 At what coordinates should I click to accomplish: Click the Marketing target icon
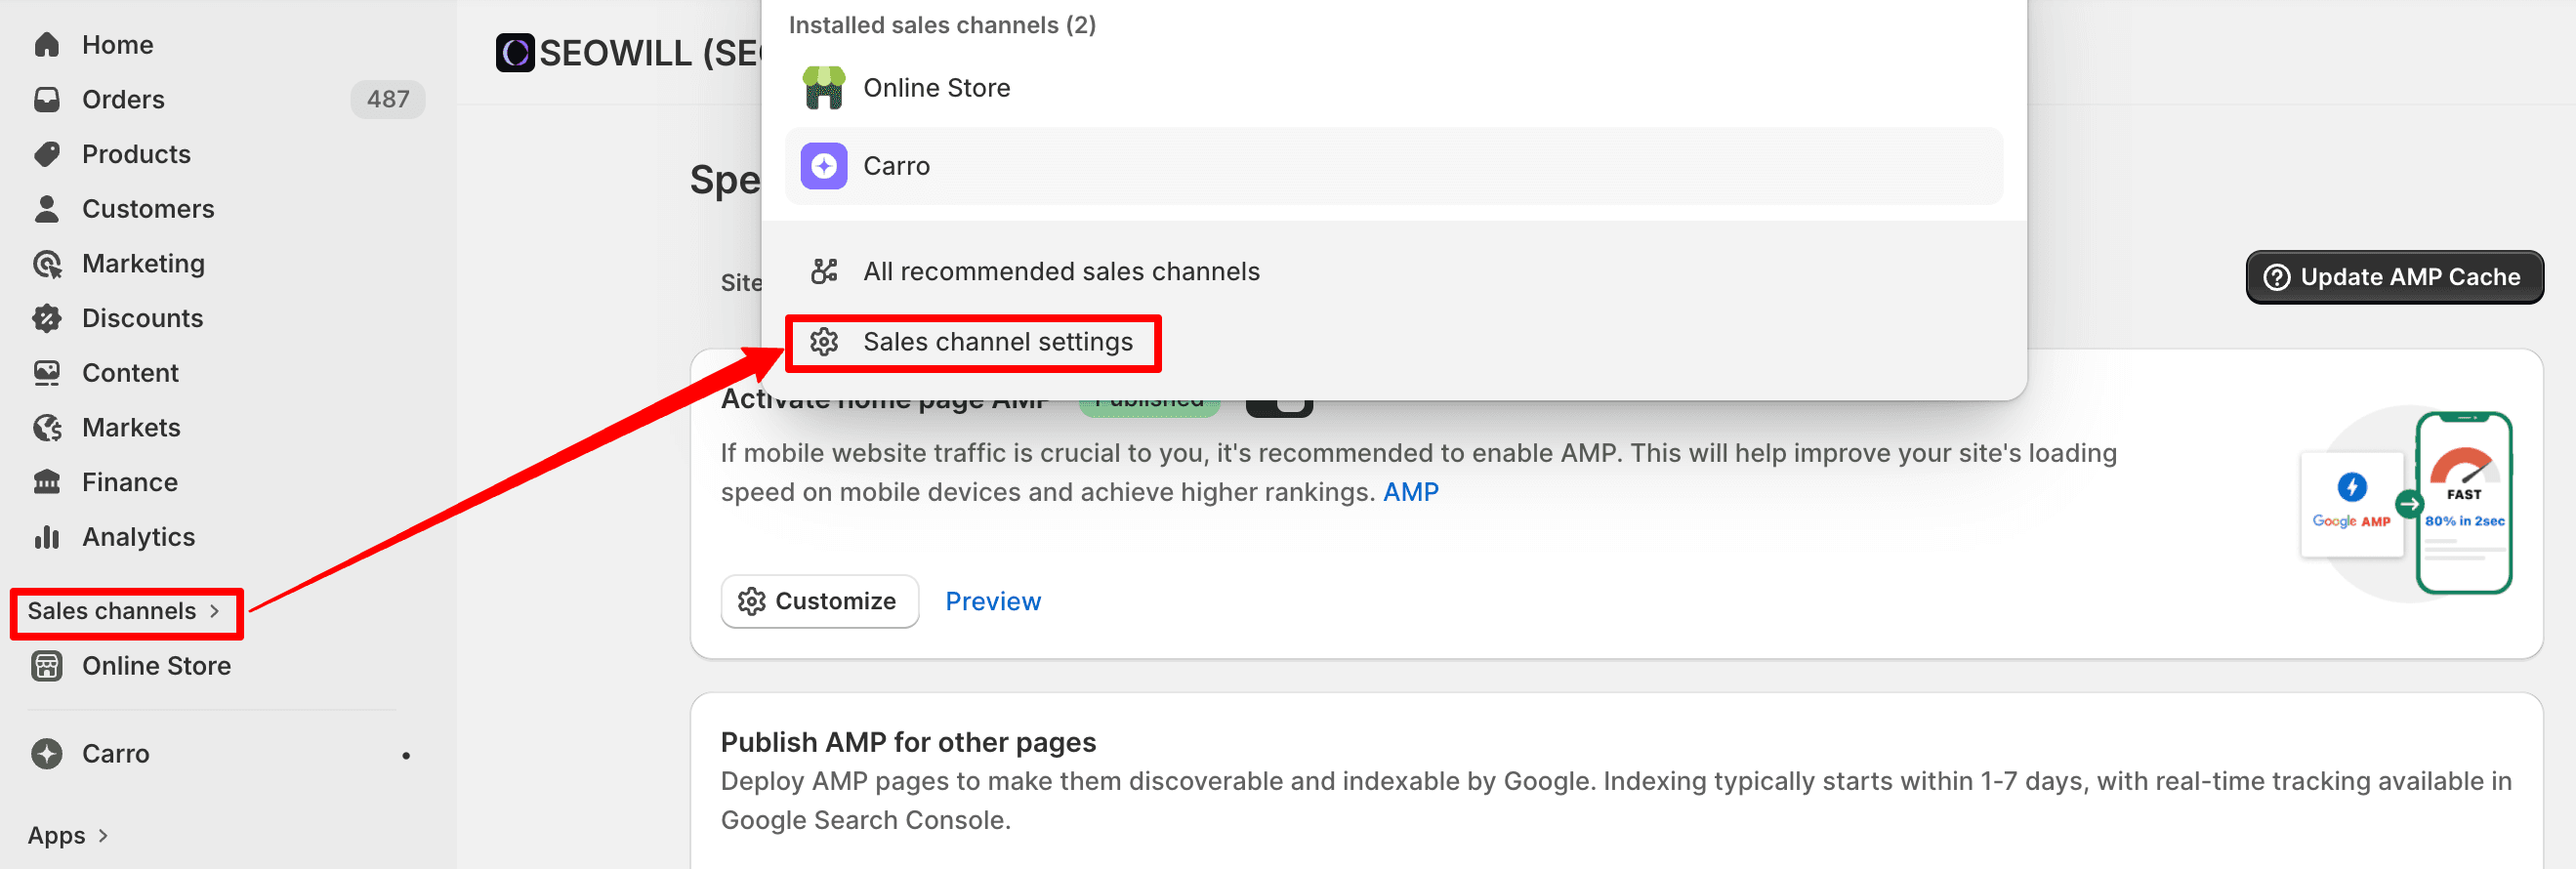[x=47, y=264]
